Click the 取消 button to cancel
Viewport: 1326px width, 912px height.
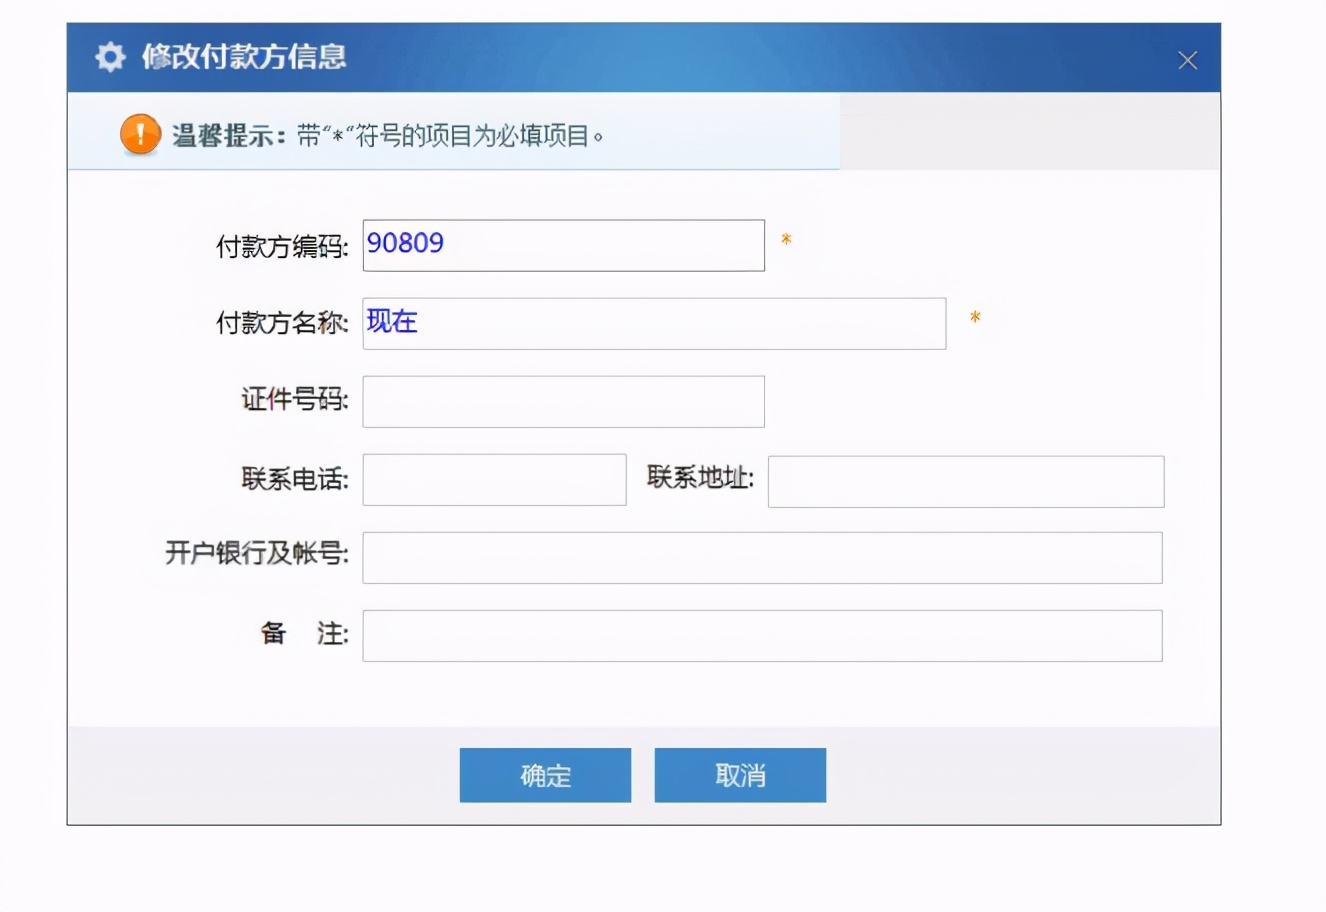point(740,774)
